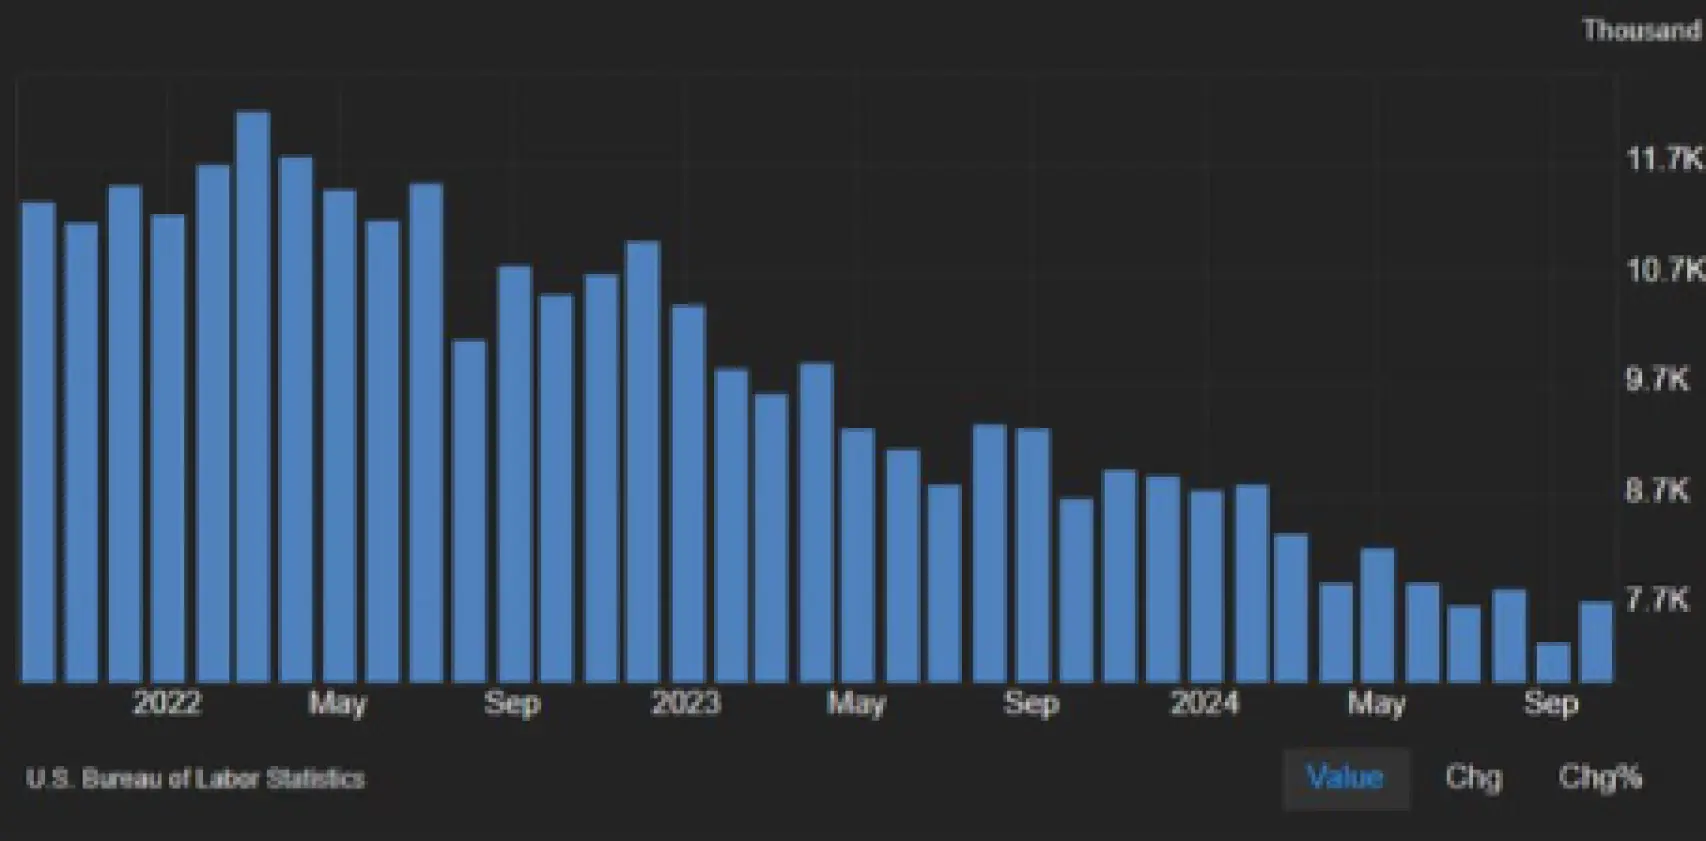Click the 2024 x-axis label
1706x841 pixels.
coord(1204,702)
